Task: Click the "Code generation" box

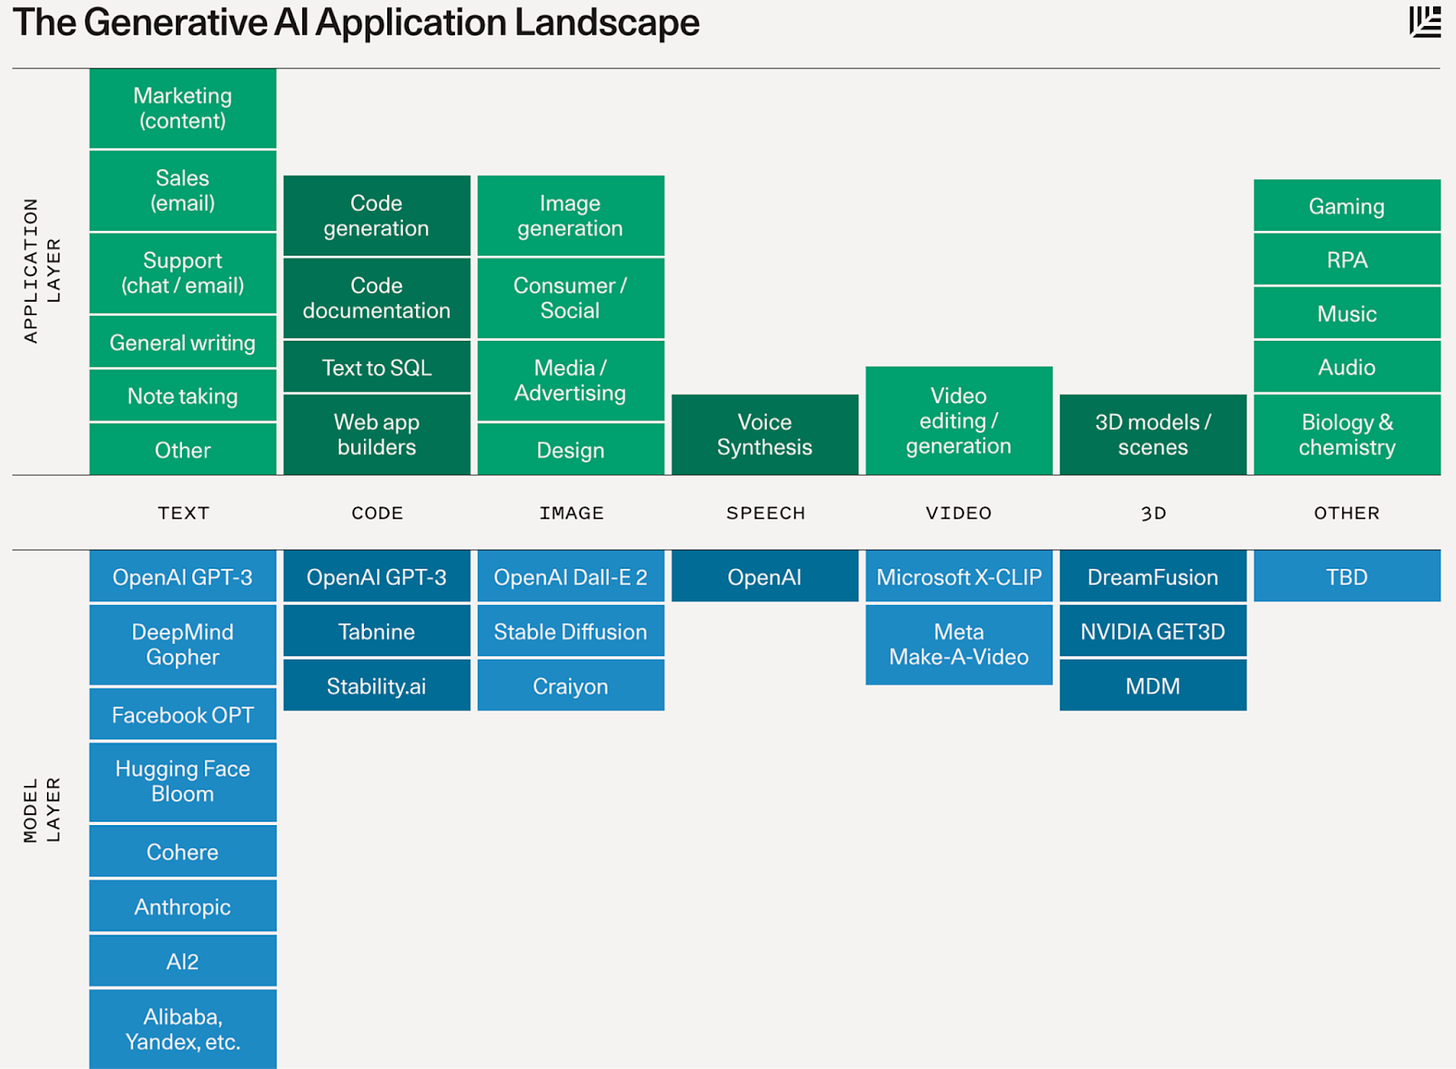Action: (x=377, y=215)
